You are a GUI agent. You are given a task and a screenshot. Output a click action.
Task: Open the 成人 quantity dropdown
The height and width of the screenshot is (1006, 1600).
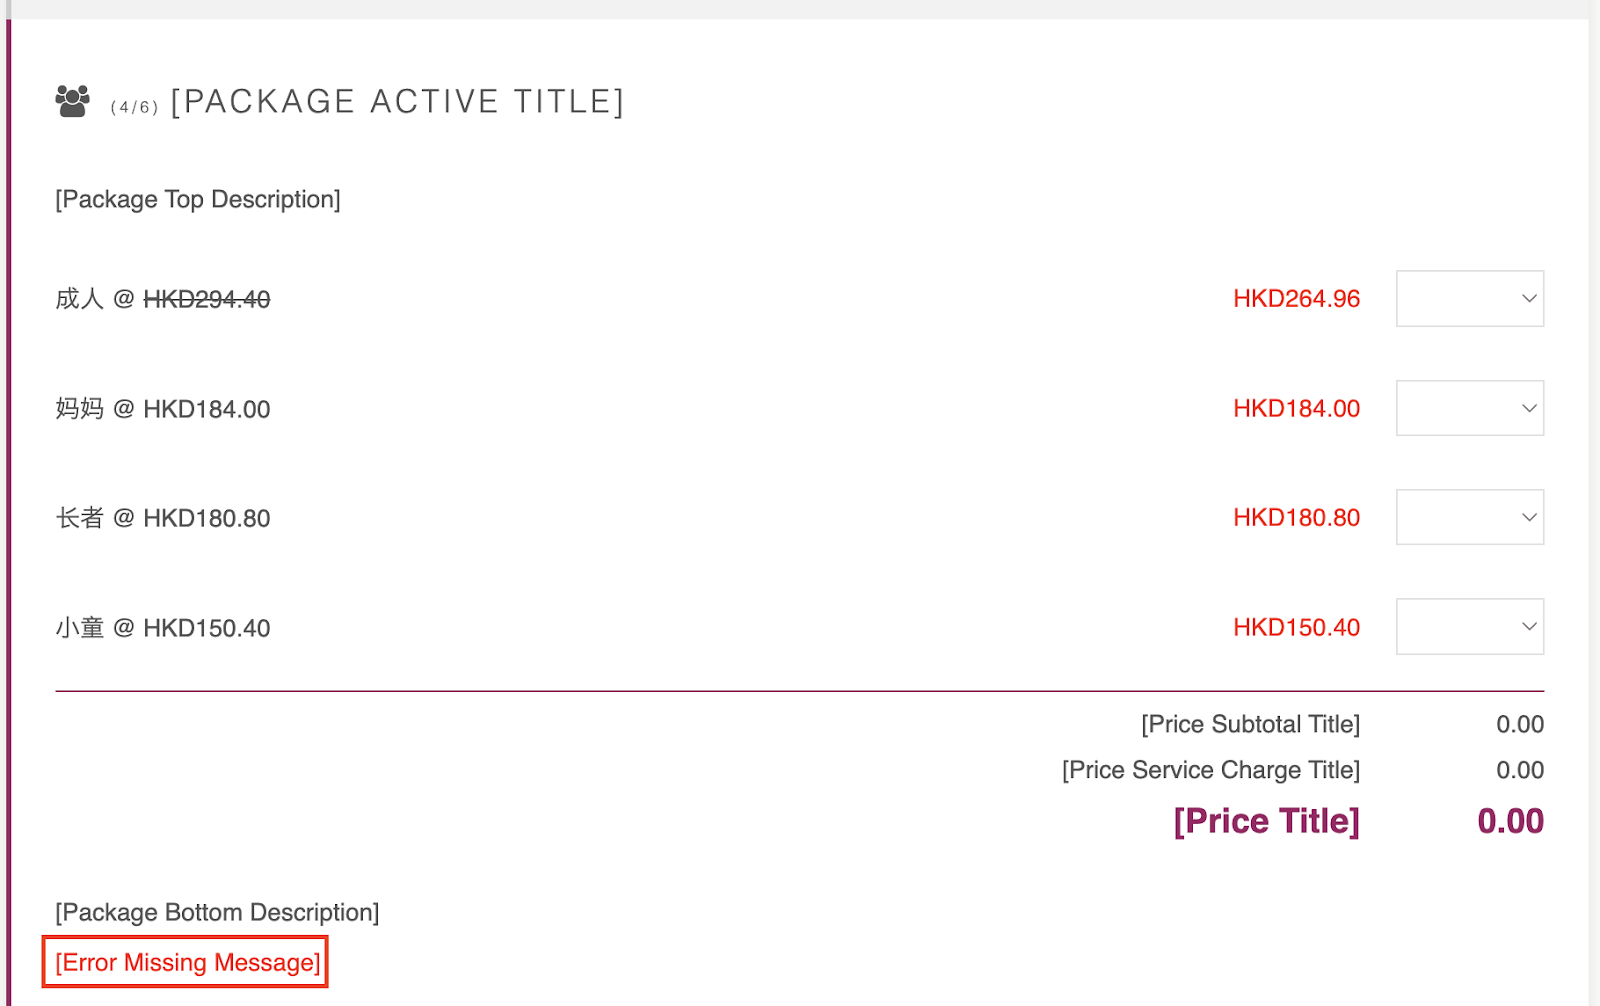coord(1470,298)
